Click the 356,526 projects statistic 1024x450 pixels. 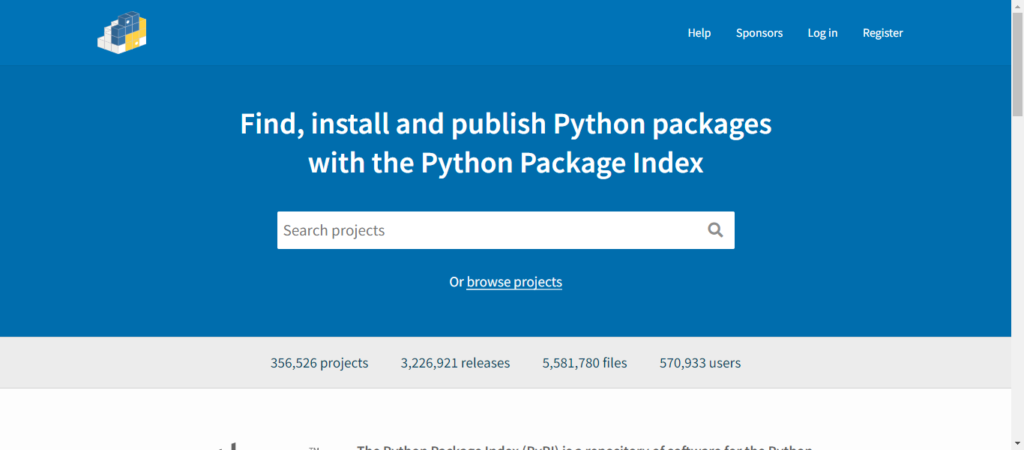point(319,363)
